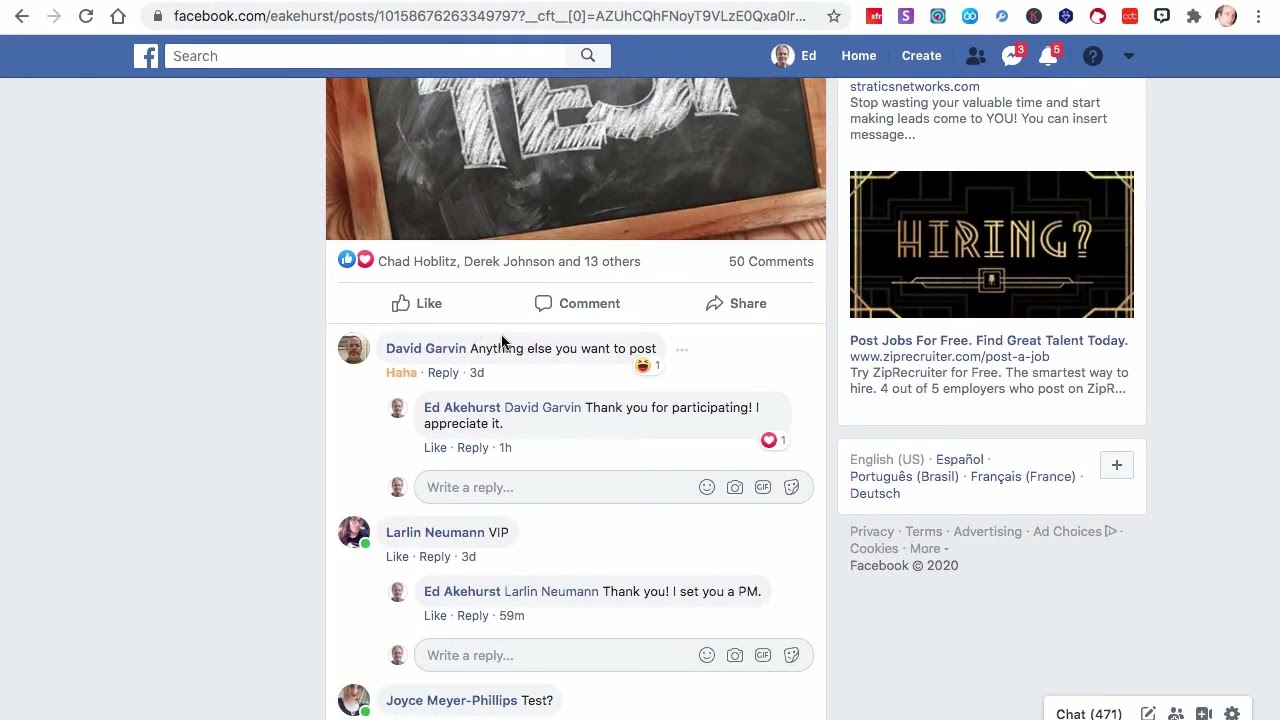Switch language to Español
1280x720 pixels.
coord(959,459)
